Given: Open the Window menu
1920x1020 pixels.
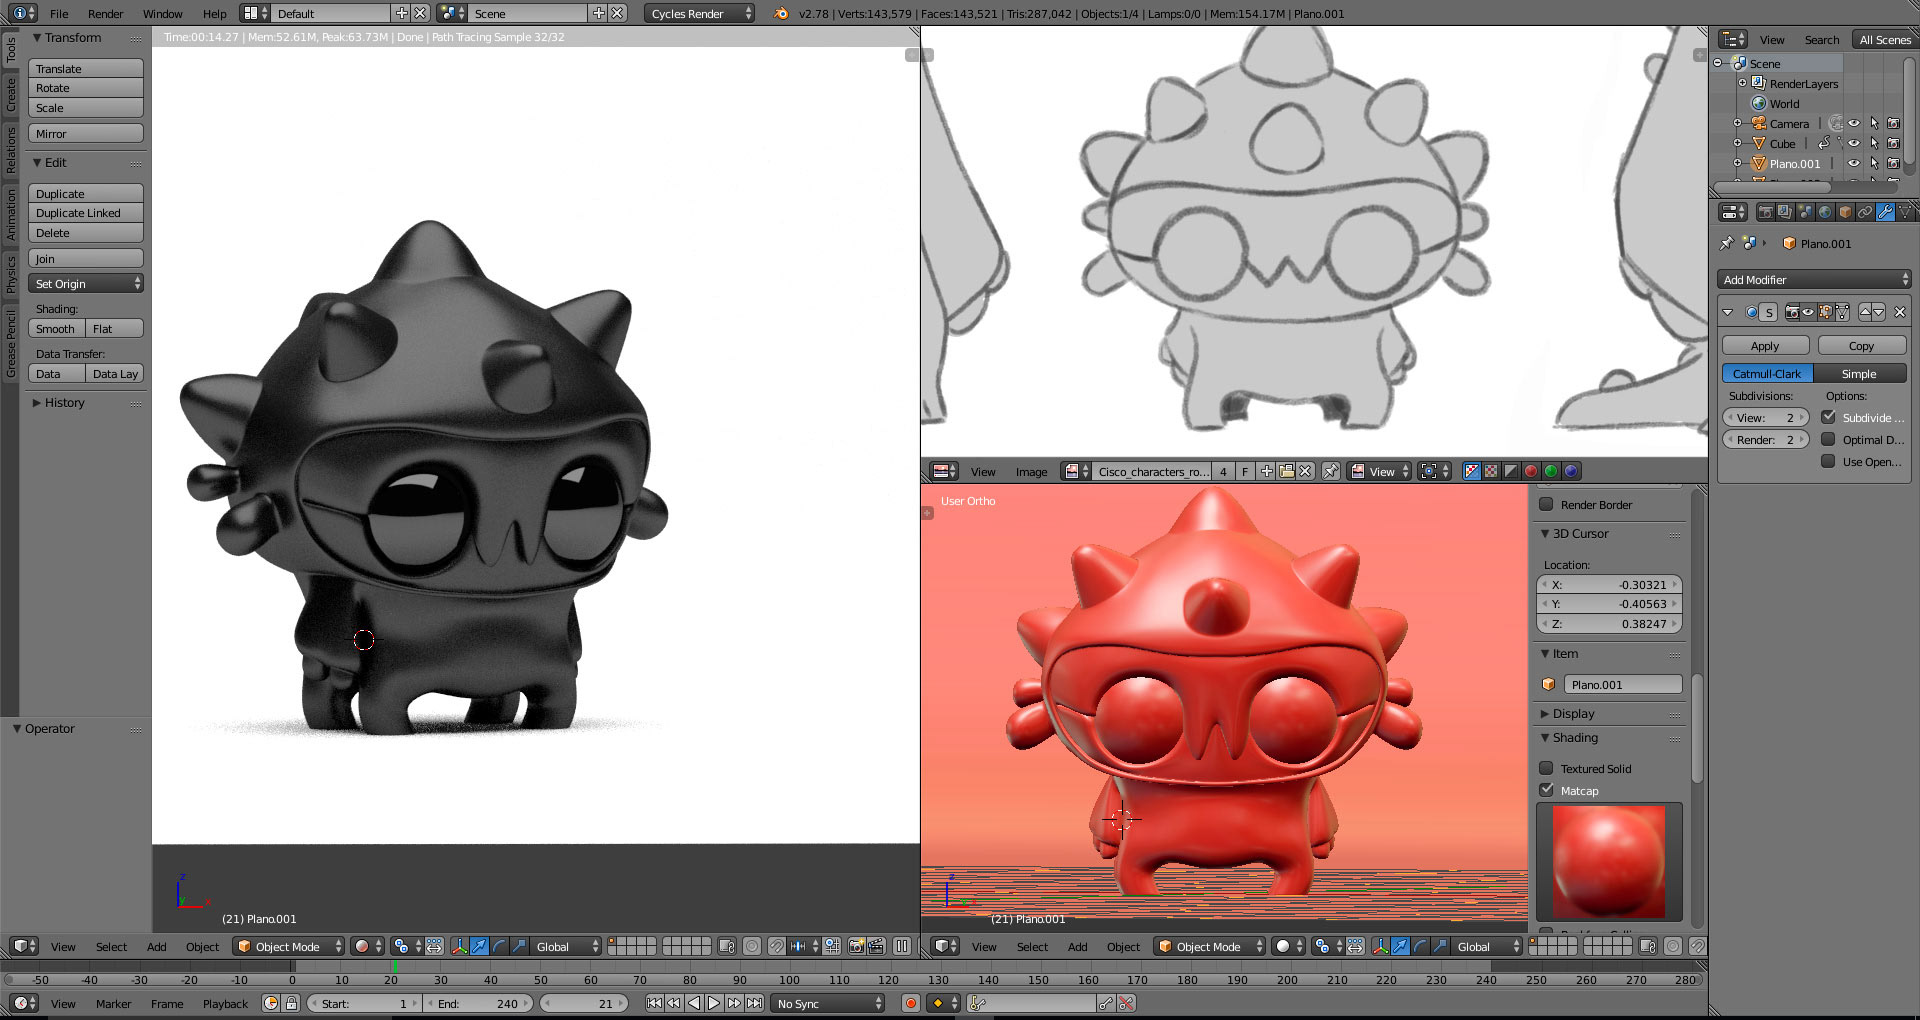Looking at the screenshot, I should (x=162, y=14).
